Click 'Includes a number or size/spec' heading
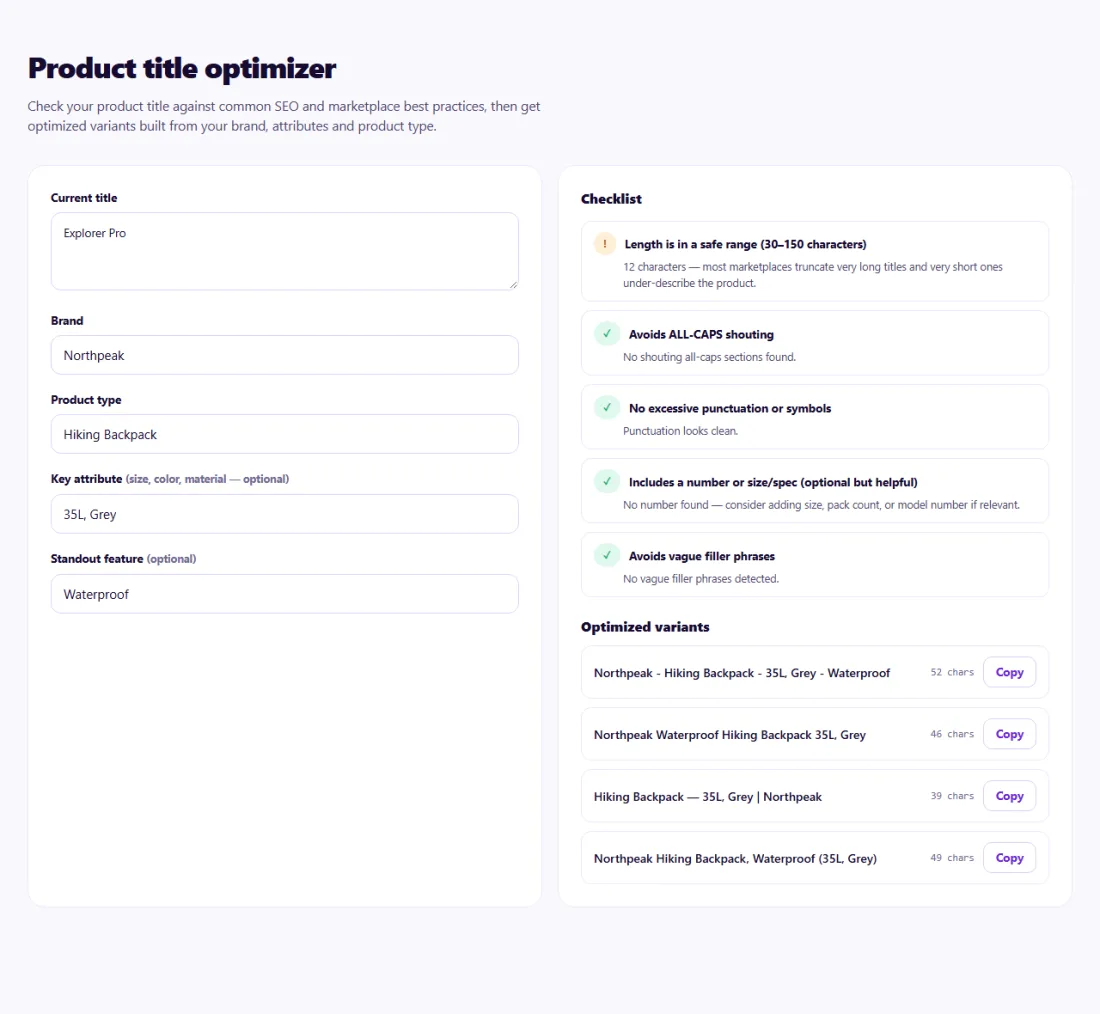This screenshot has height=1014, width=1100. [773, 482]
